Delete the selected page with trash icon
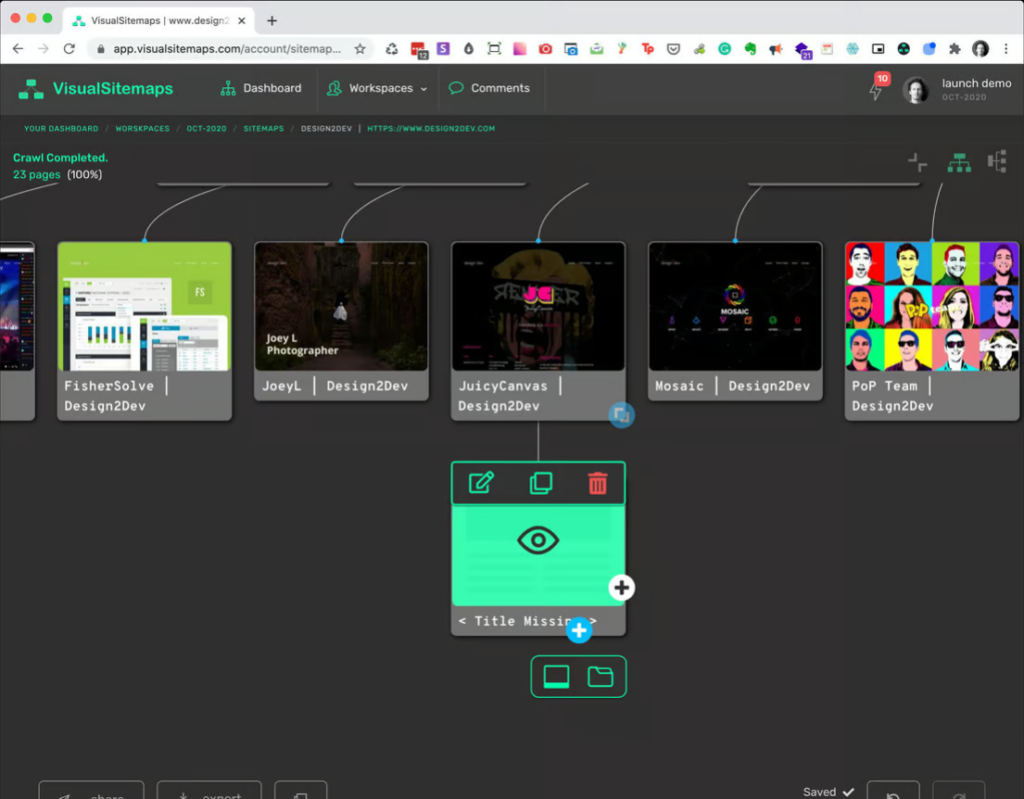Viewport: 1024px width, 799px height. coord(598,483)
